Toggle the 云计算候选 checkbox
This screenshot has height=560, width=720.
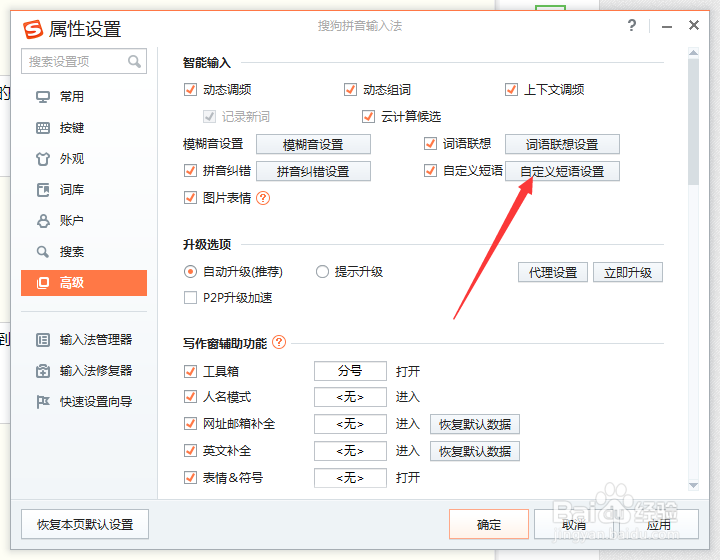[368, 117]
